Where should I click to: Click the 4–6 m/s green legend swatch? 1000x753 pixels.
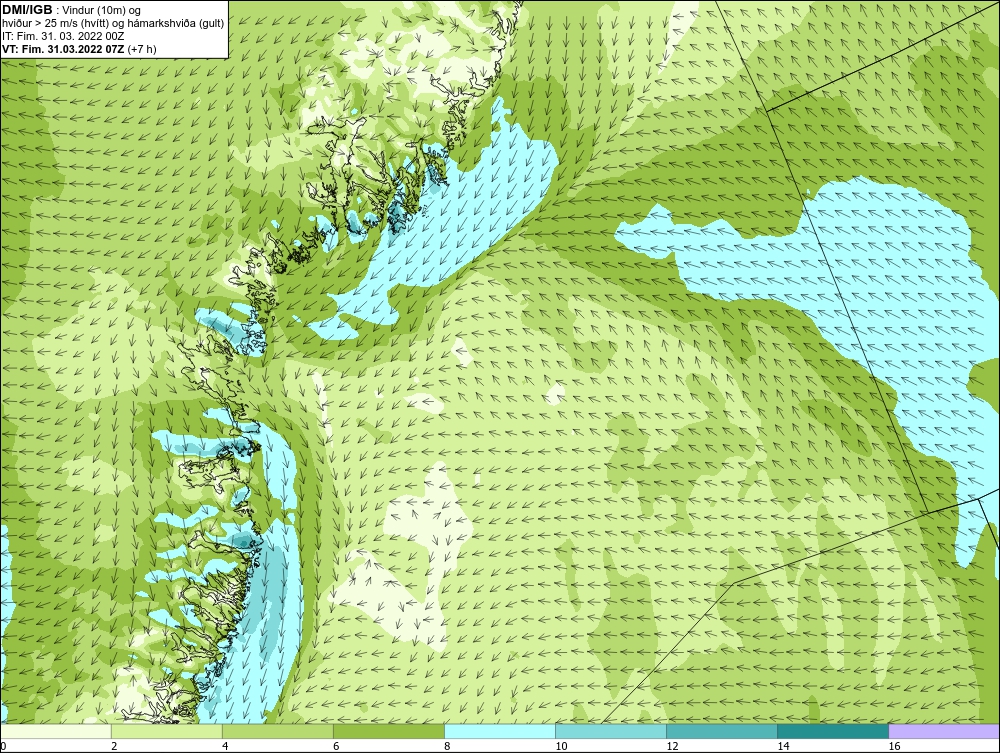click(277, 731)
